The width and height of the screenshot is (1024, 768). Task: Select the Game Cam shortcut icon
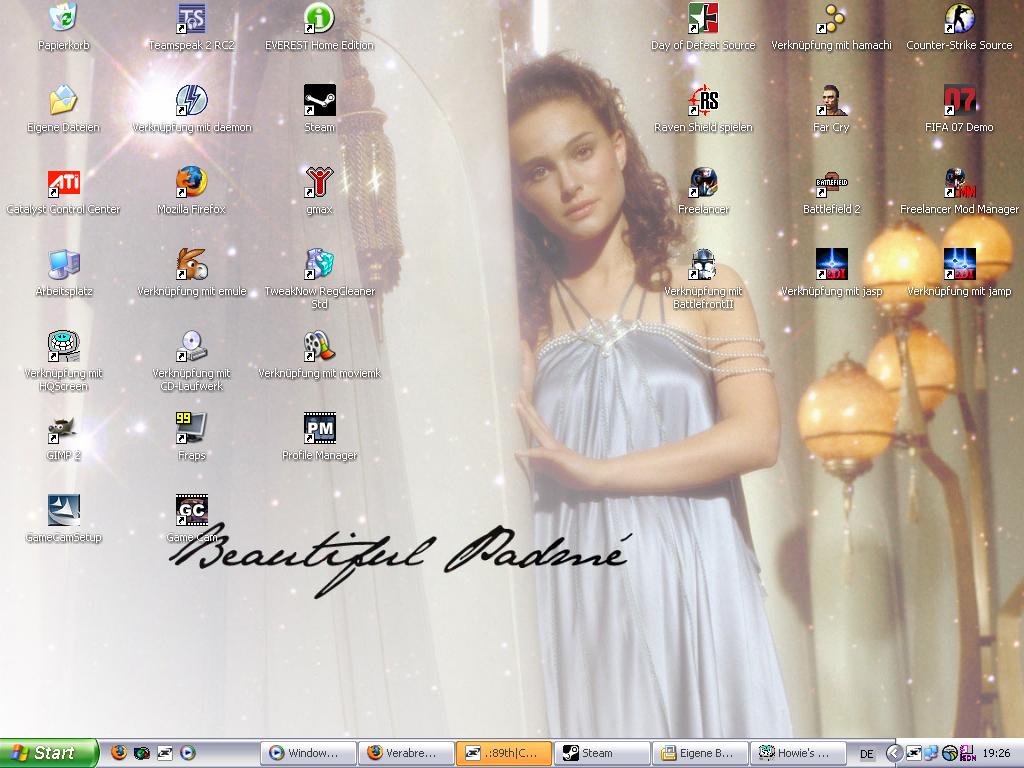coord(191,510)
